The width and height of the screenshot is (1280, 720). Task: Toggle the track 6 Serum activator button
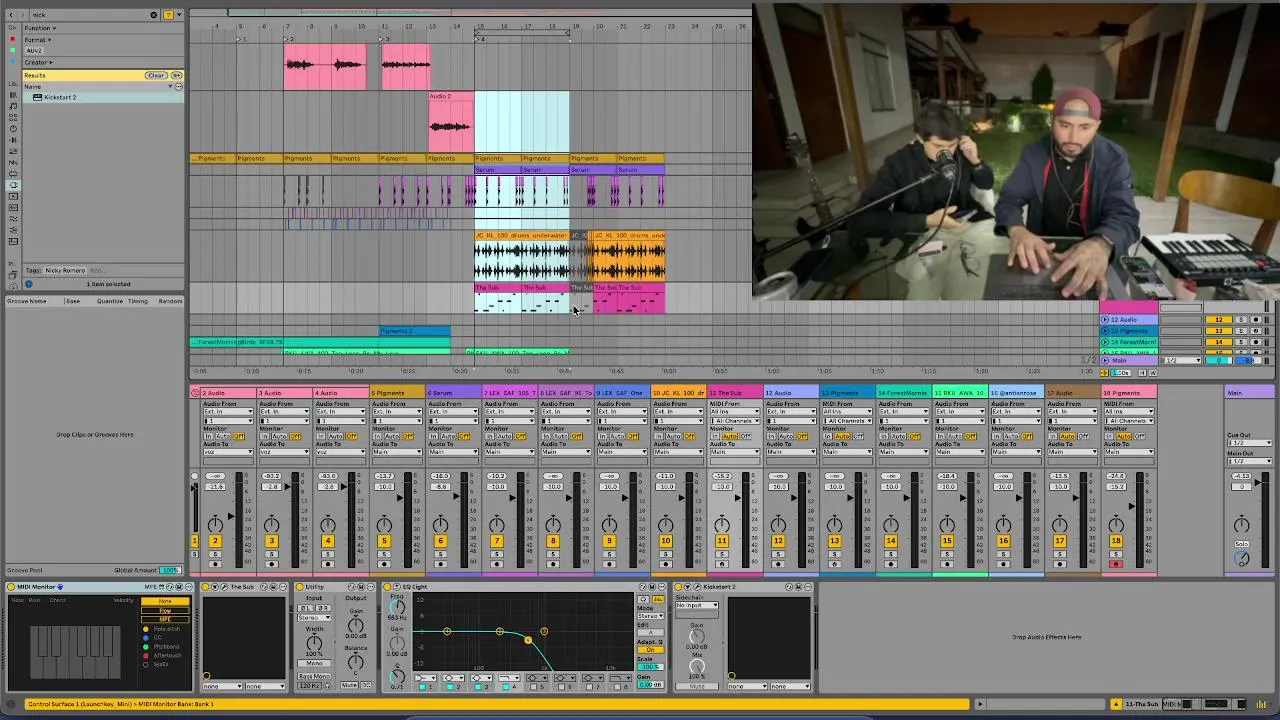pos(440,541)
